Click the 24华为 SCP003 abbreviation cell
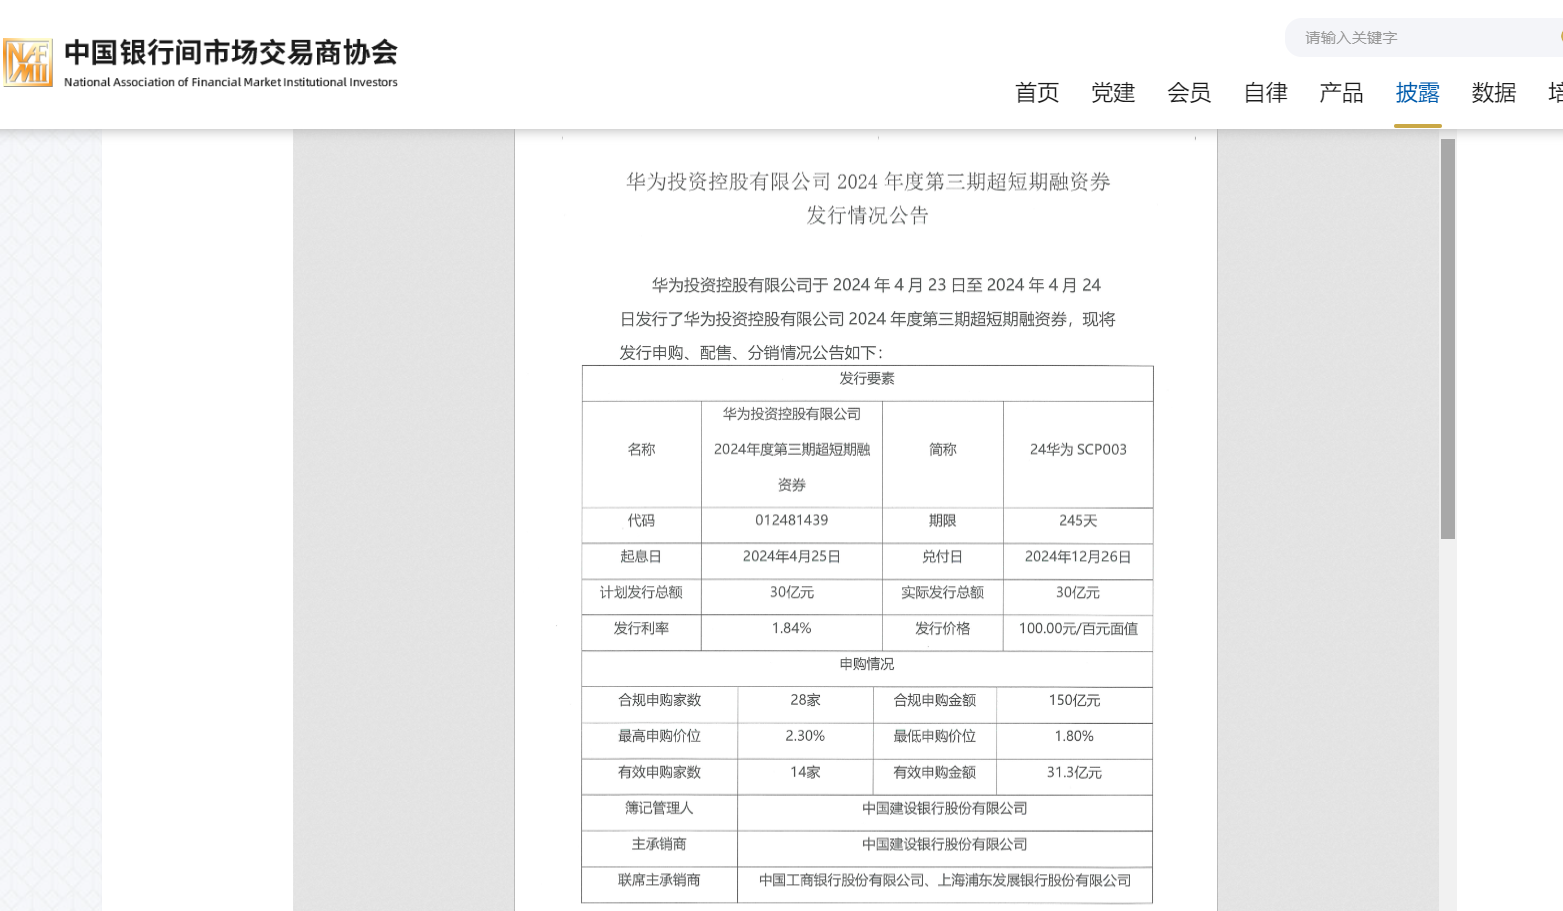Viewport: 1563px width, 911px height. (x=1078, y=450)
